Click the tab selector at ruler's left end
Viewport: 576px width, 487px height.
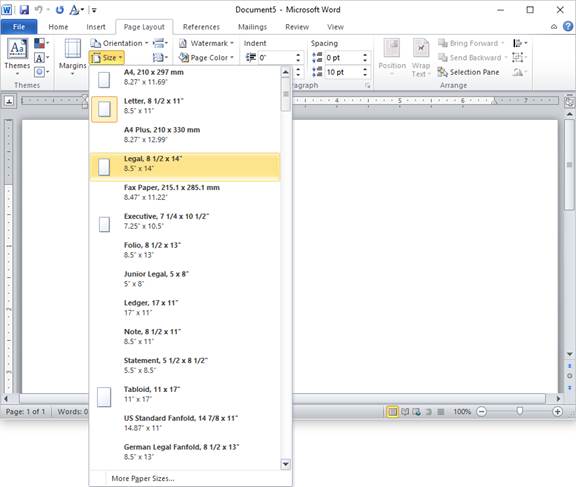pos(9,101)
